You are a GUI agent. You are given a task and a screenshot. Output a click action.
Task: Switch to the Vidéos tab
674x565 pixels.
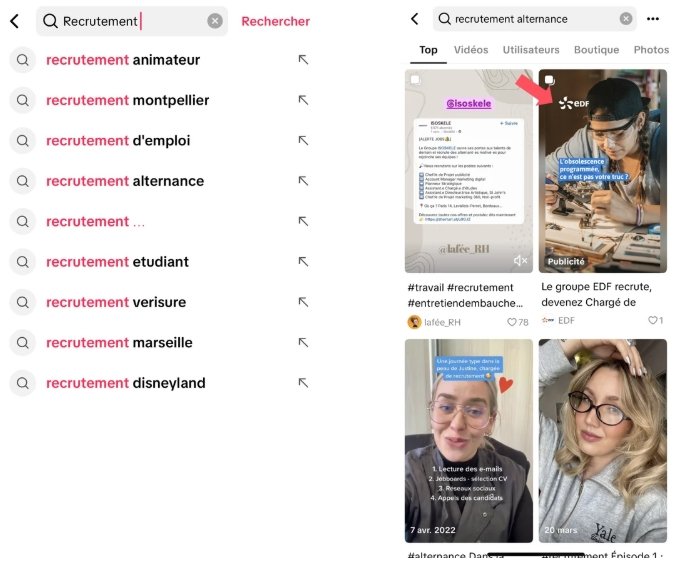471,50
